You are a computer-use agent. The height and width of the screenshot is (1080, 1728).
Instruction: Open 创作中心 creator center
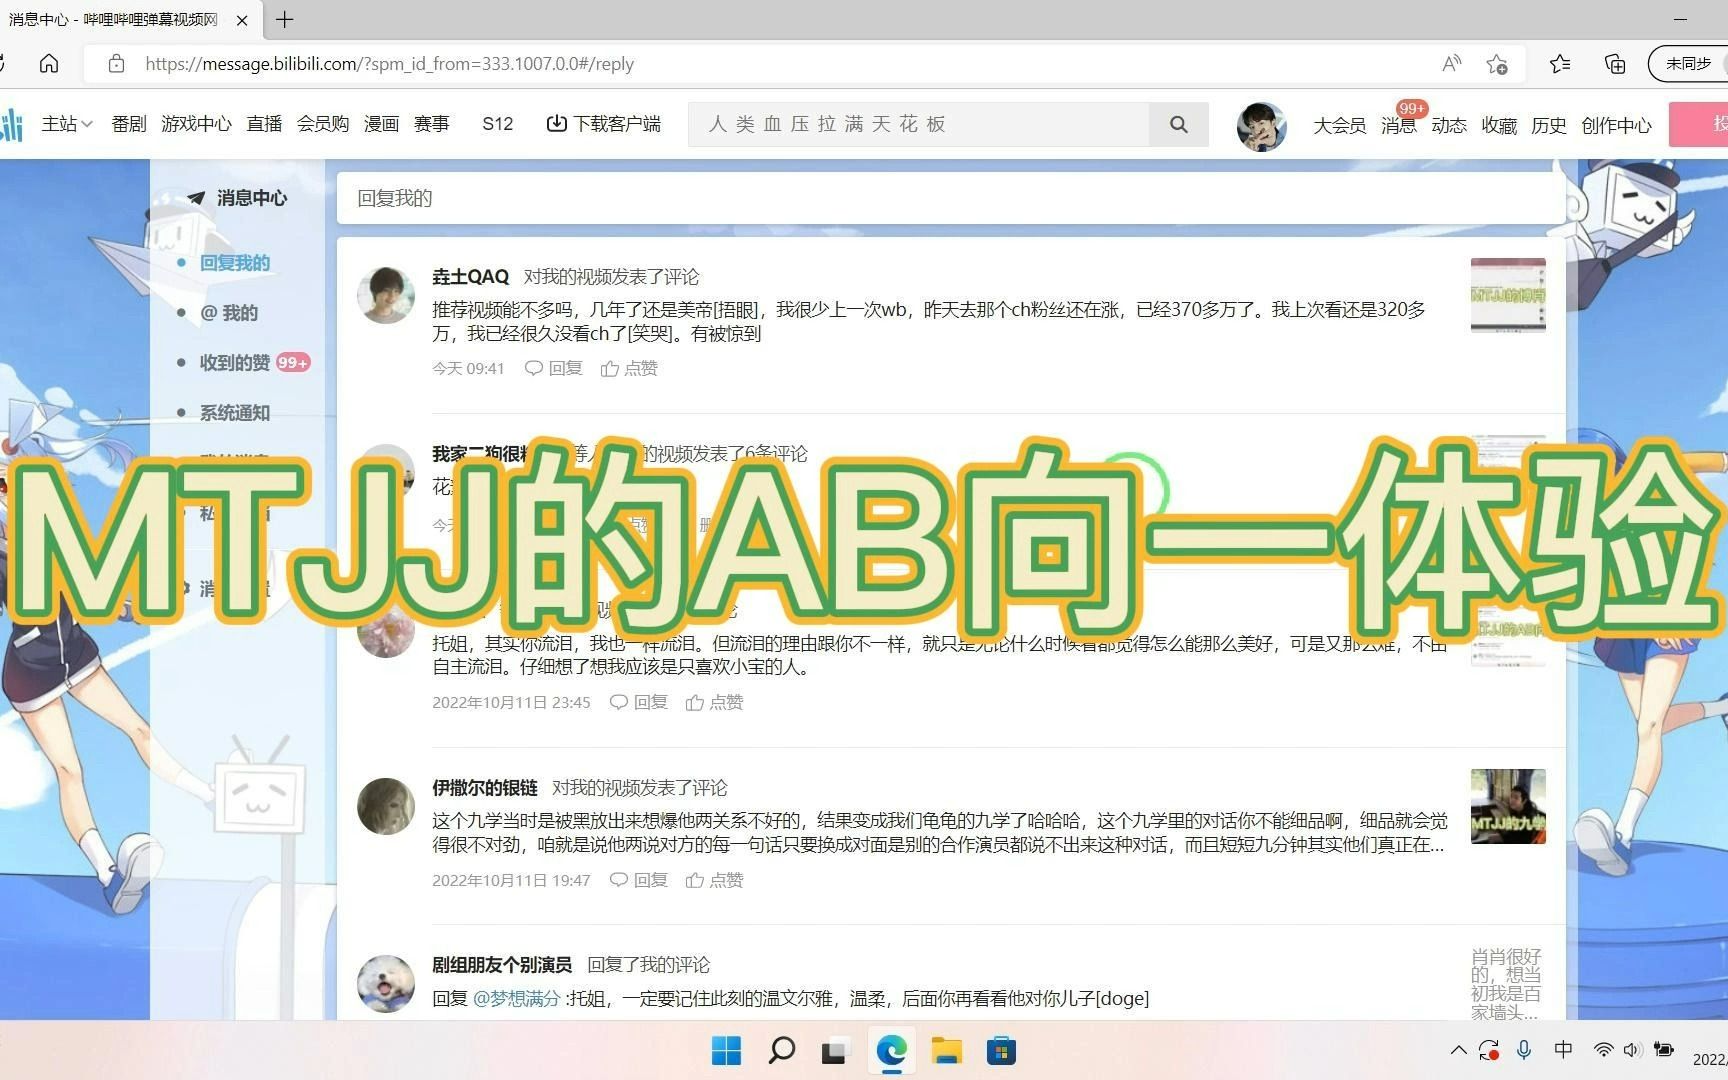click(1616, 125)
